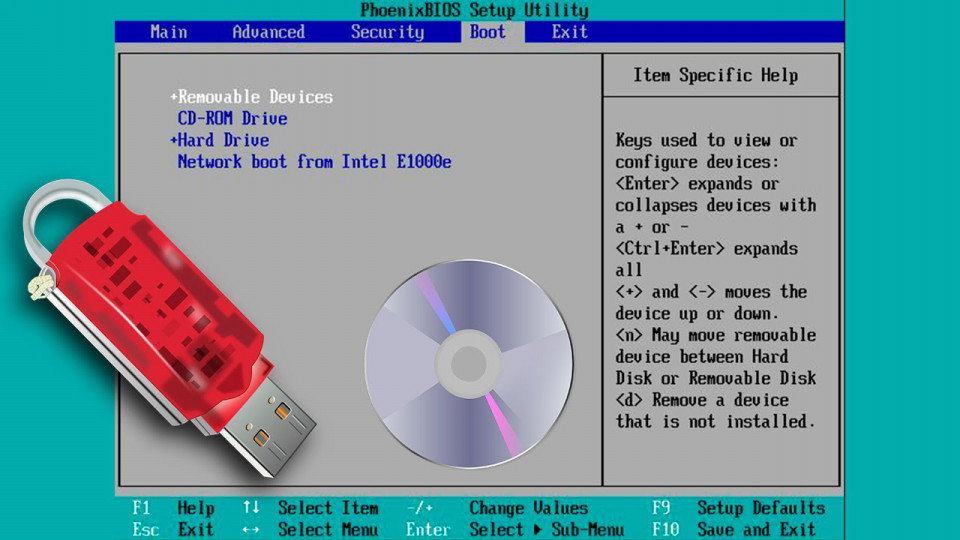Expand the Removable Devices plus sign
Viewport: 960px width, 540px height.
click(174, 97)
